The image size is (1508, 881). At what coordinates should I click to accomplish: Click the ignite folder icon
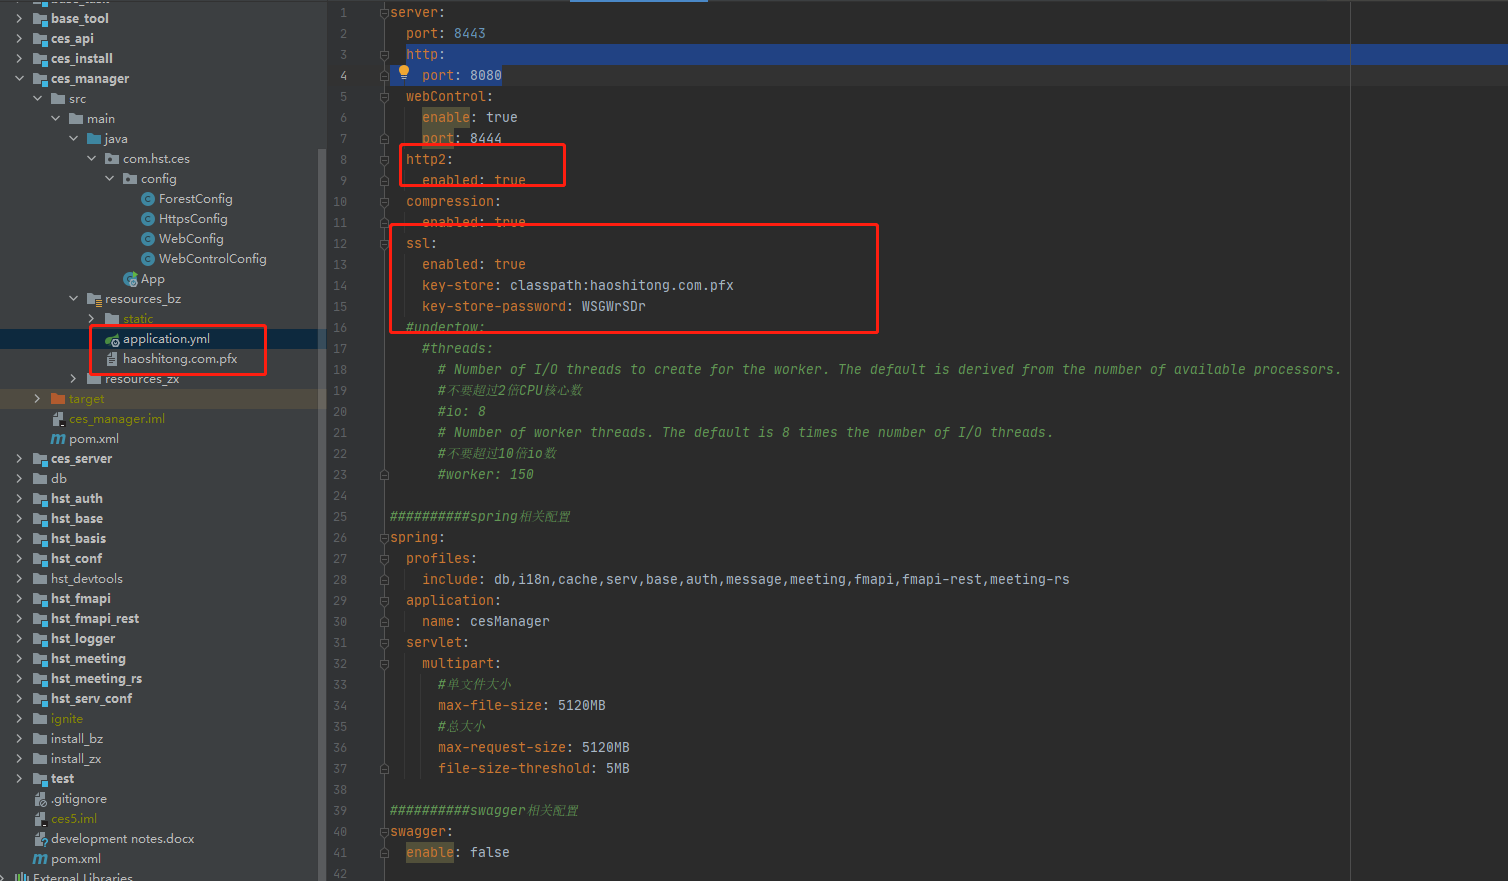[40, 719]
